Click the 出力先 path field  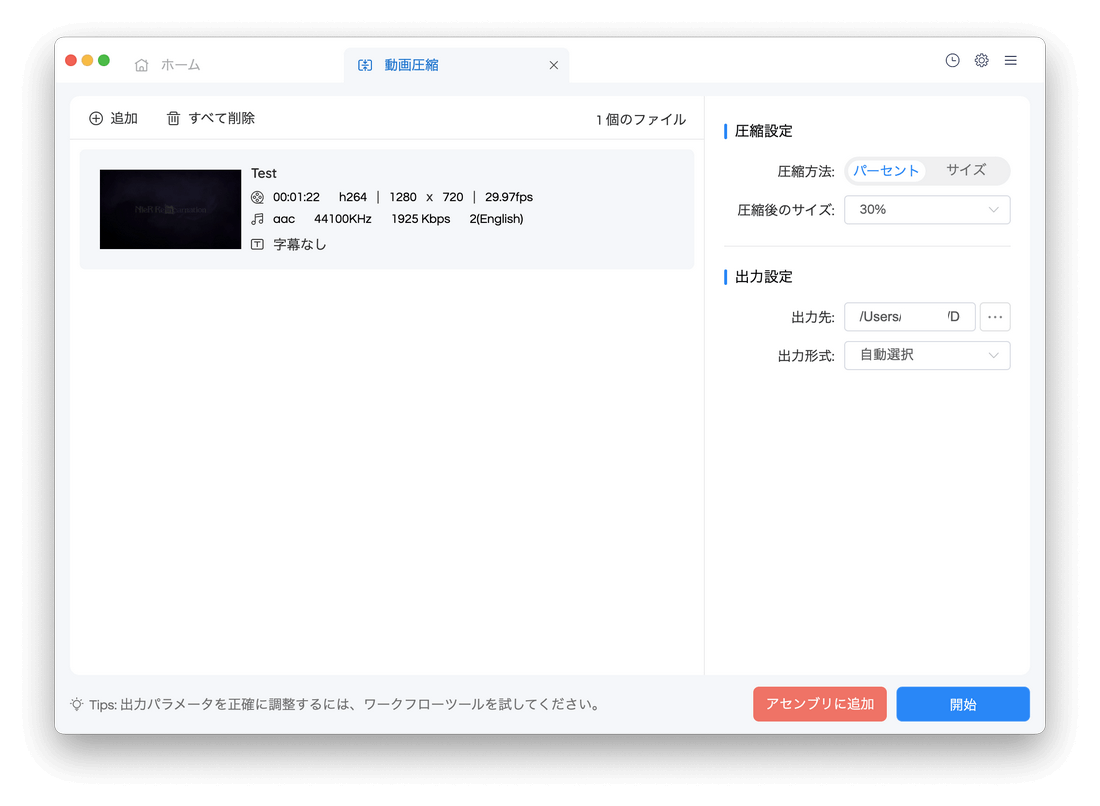pos(909,316)
